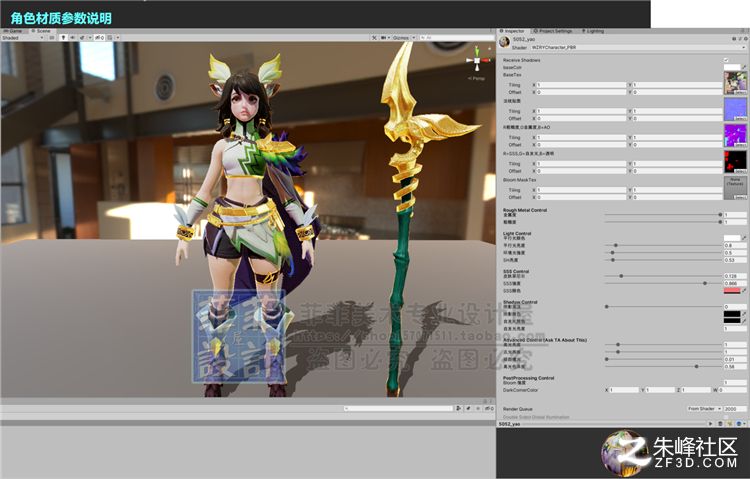Open the scene effects dropdown arrow

[x=89, y=37]
